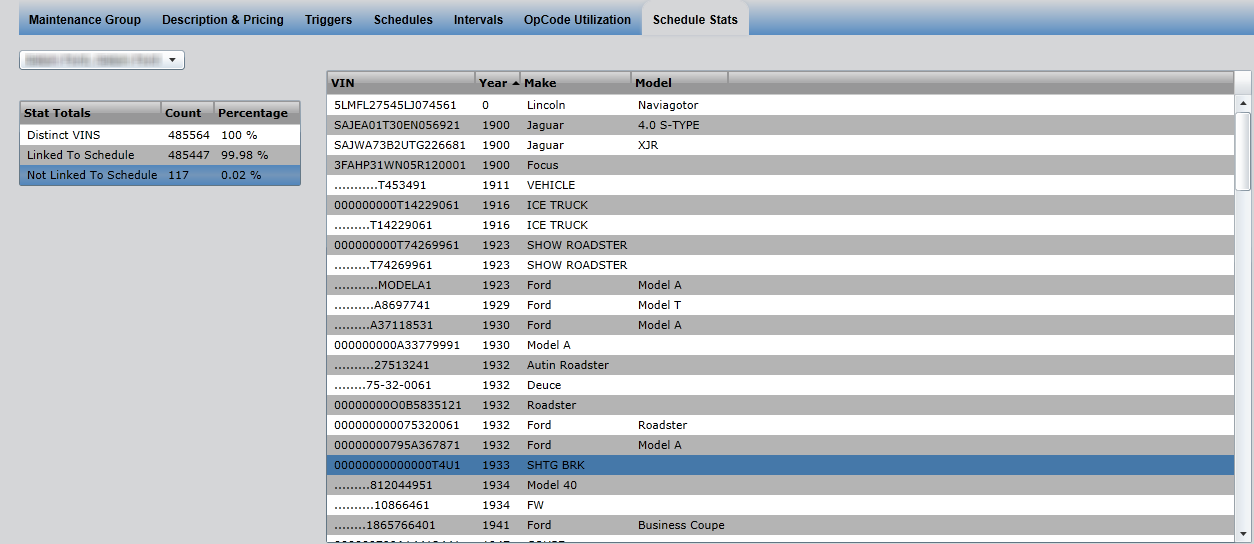Sort the grid by Make column

point(575,83)
